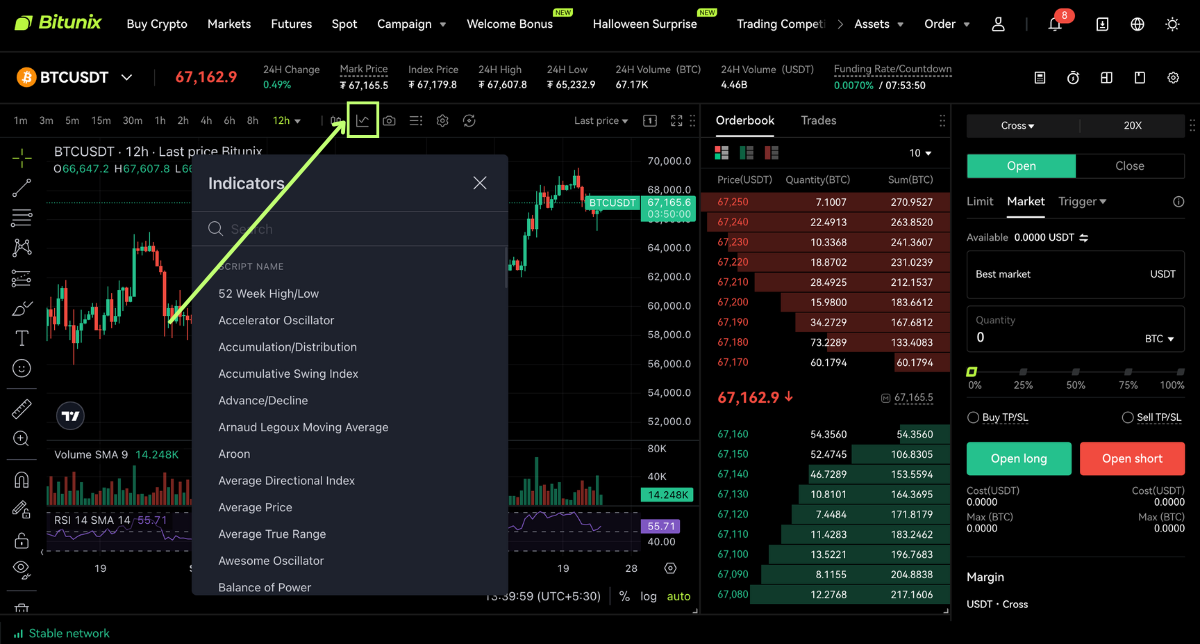Capture a chart screenshot with the camera icon
This screenshot has width=1200, height=644.
click(x=391, y=120)
